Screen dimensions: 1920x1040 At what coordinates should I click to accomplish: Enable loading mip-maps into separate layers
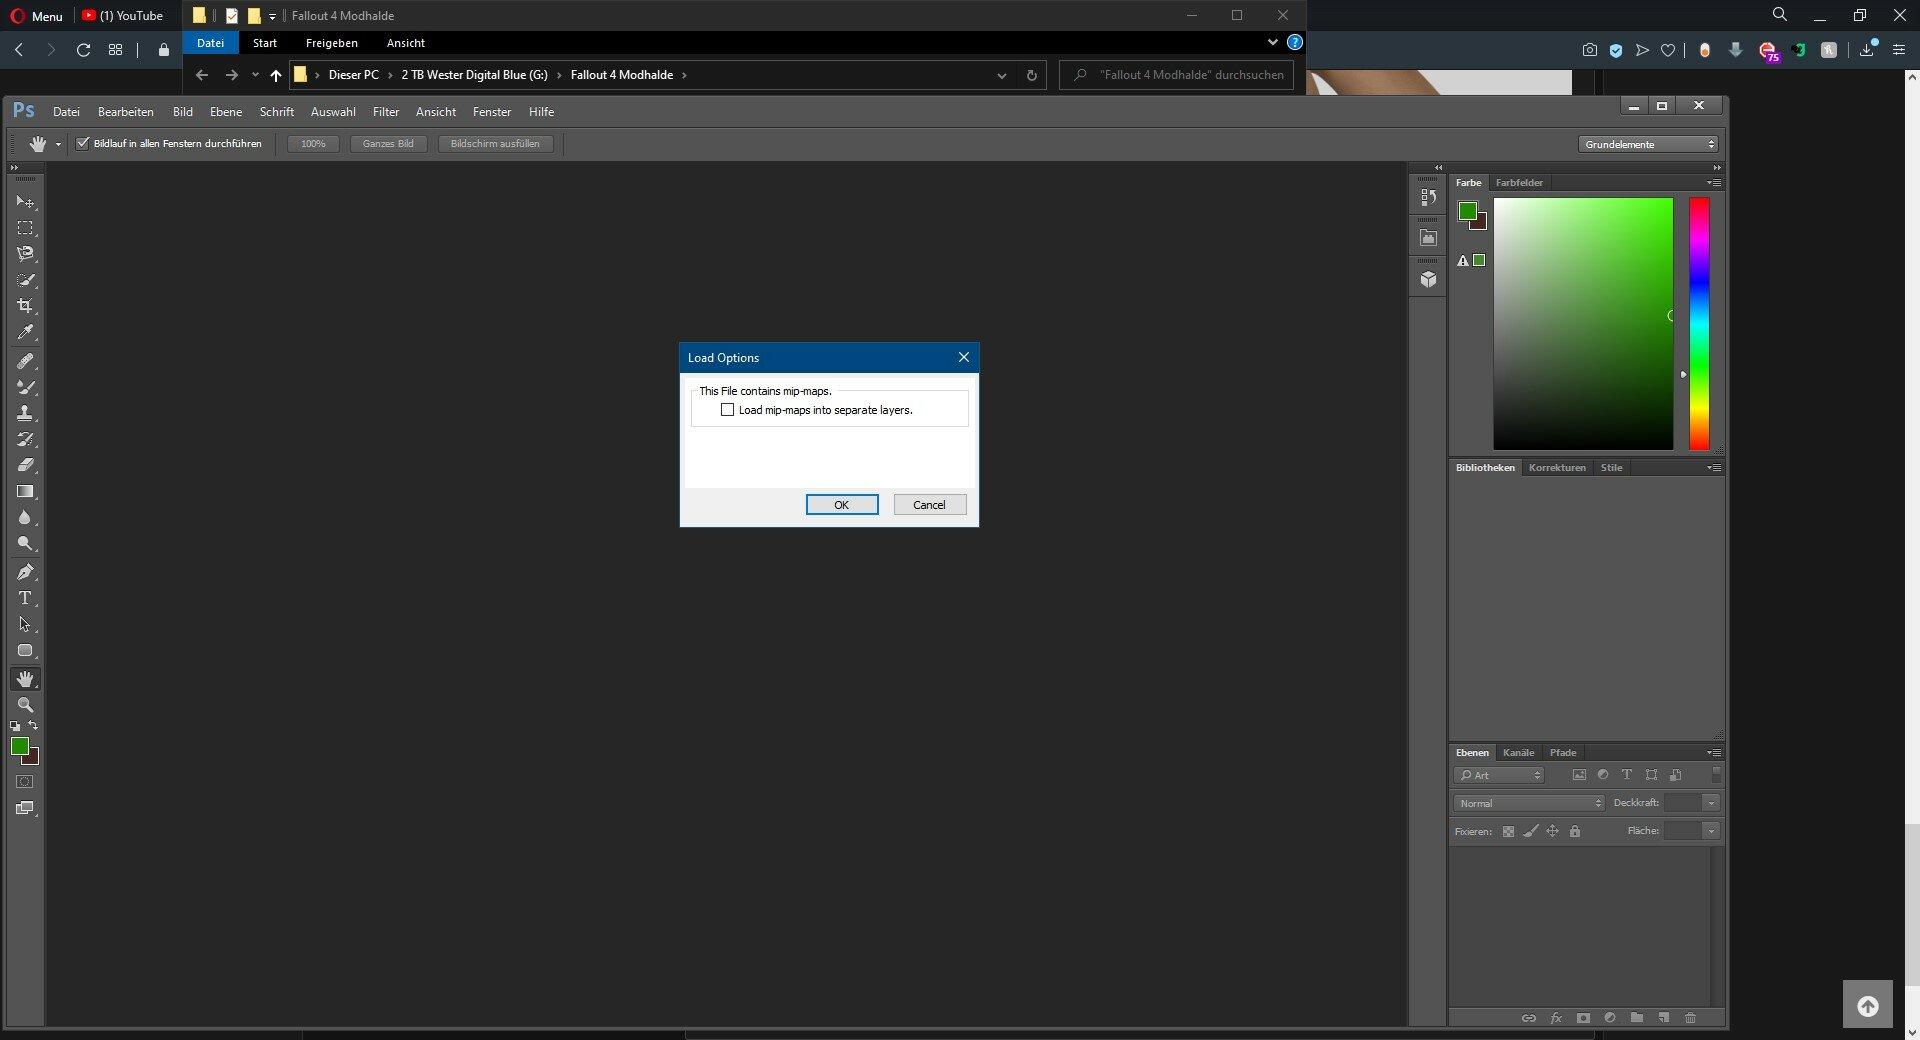728,410
